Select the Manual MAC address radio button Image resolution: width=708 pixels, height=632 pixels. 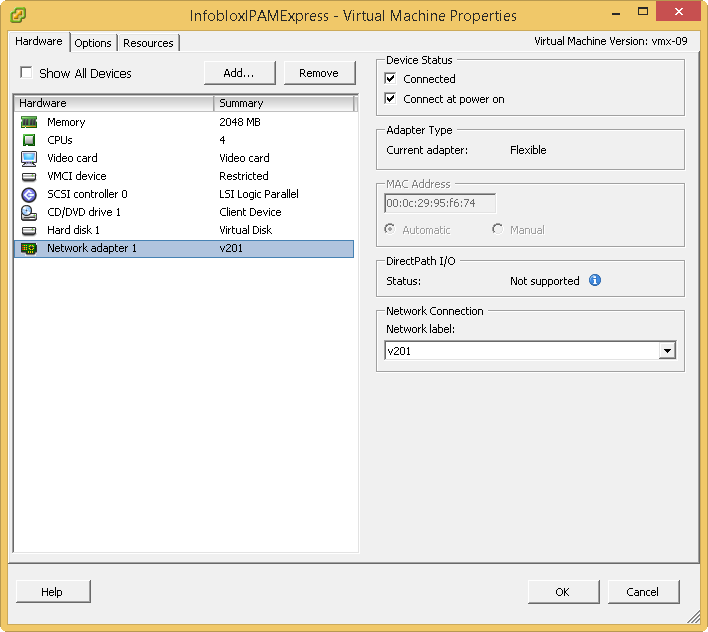point(497,229)
